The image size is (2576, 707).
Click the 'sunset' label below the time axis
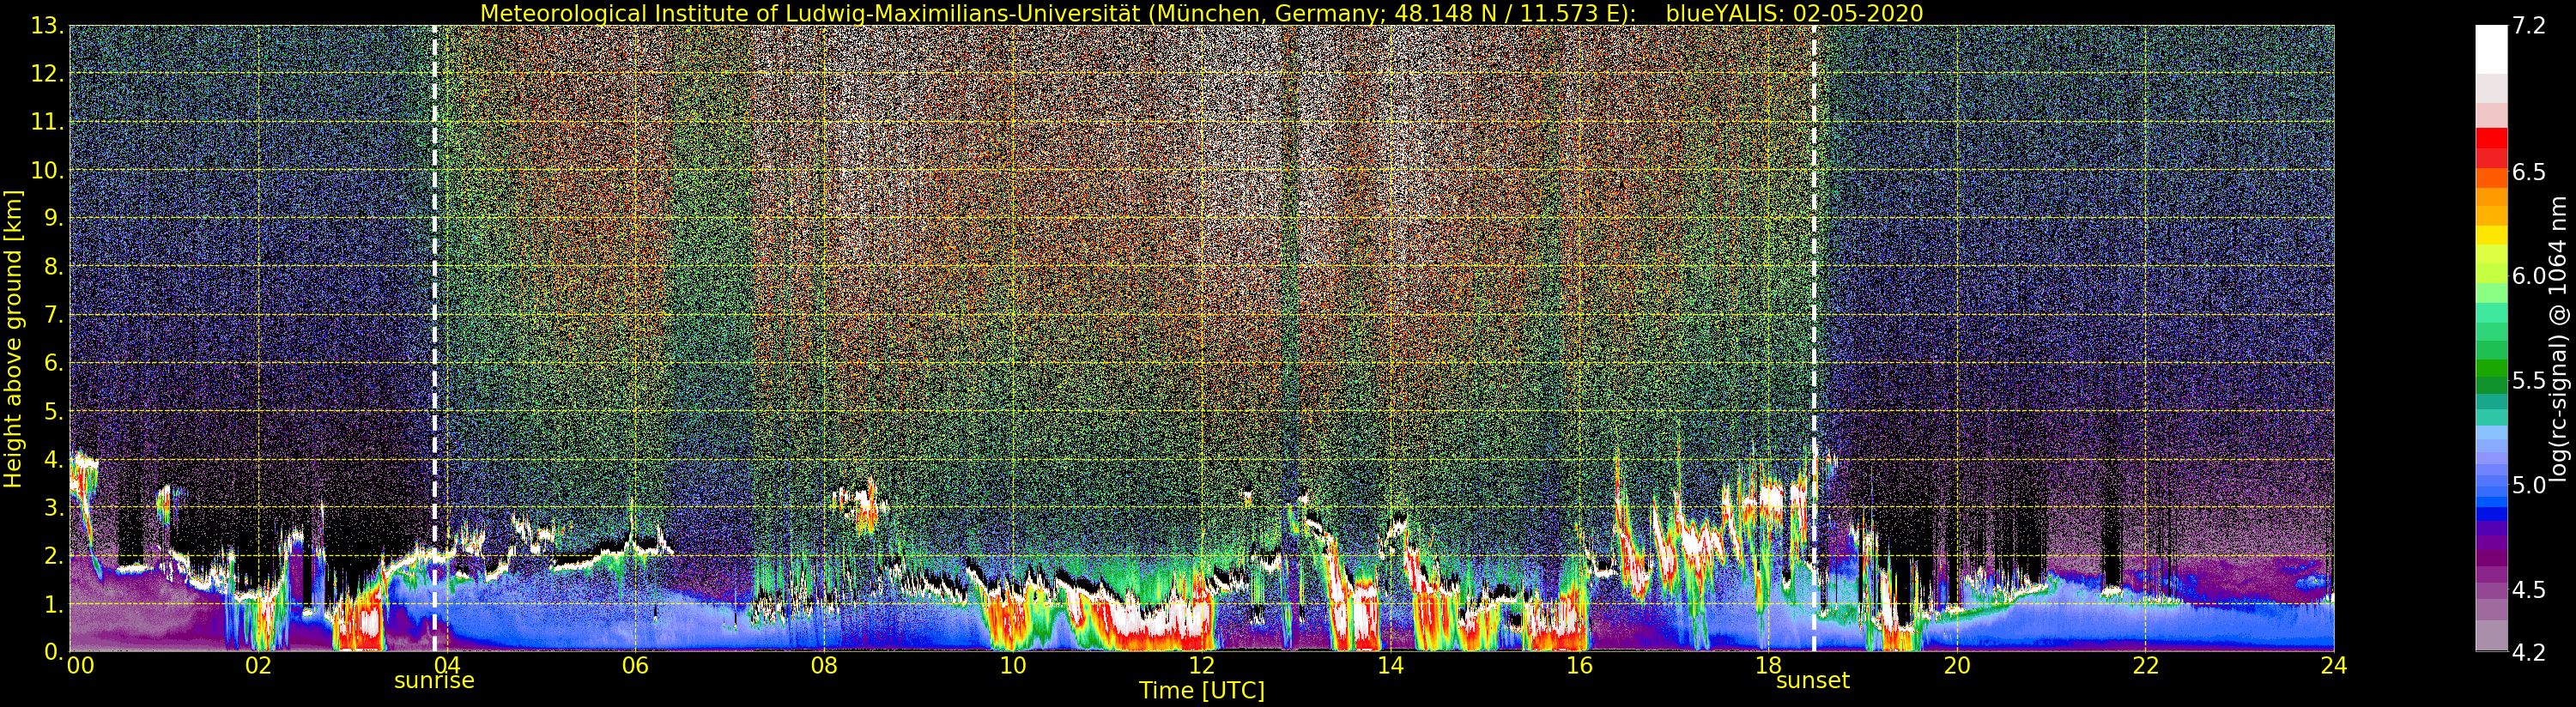pyautogui.click(x=1812, y=681)
